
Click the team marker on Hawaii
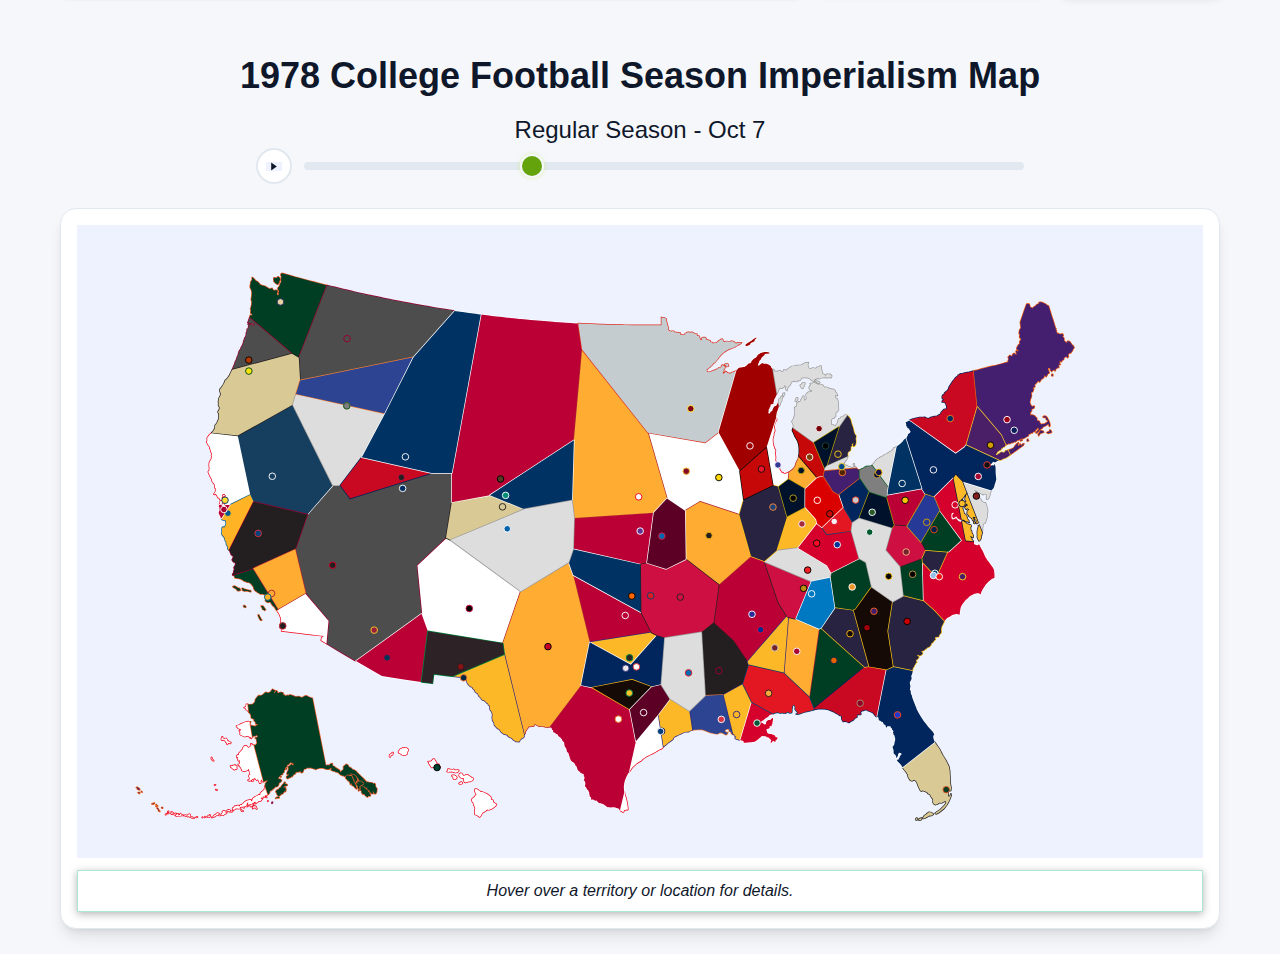[x=436, y=767]
